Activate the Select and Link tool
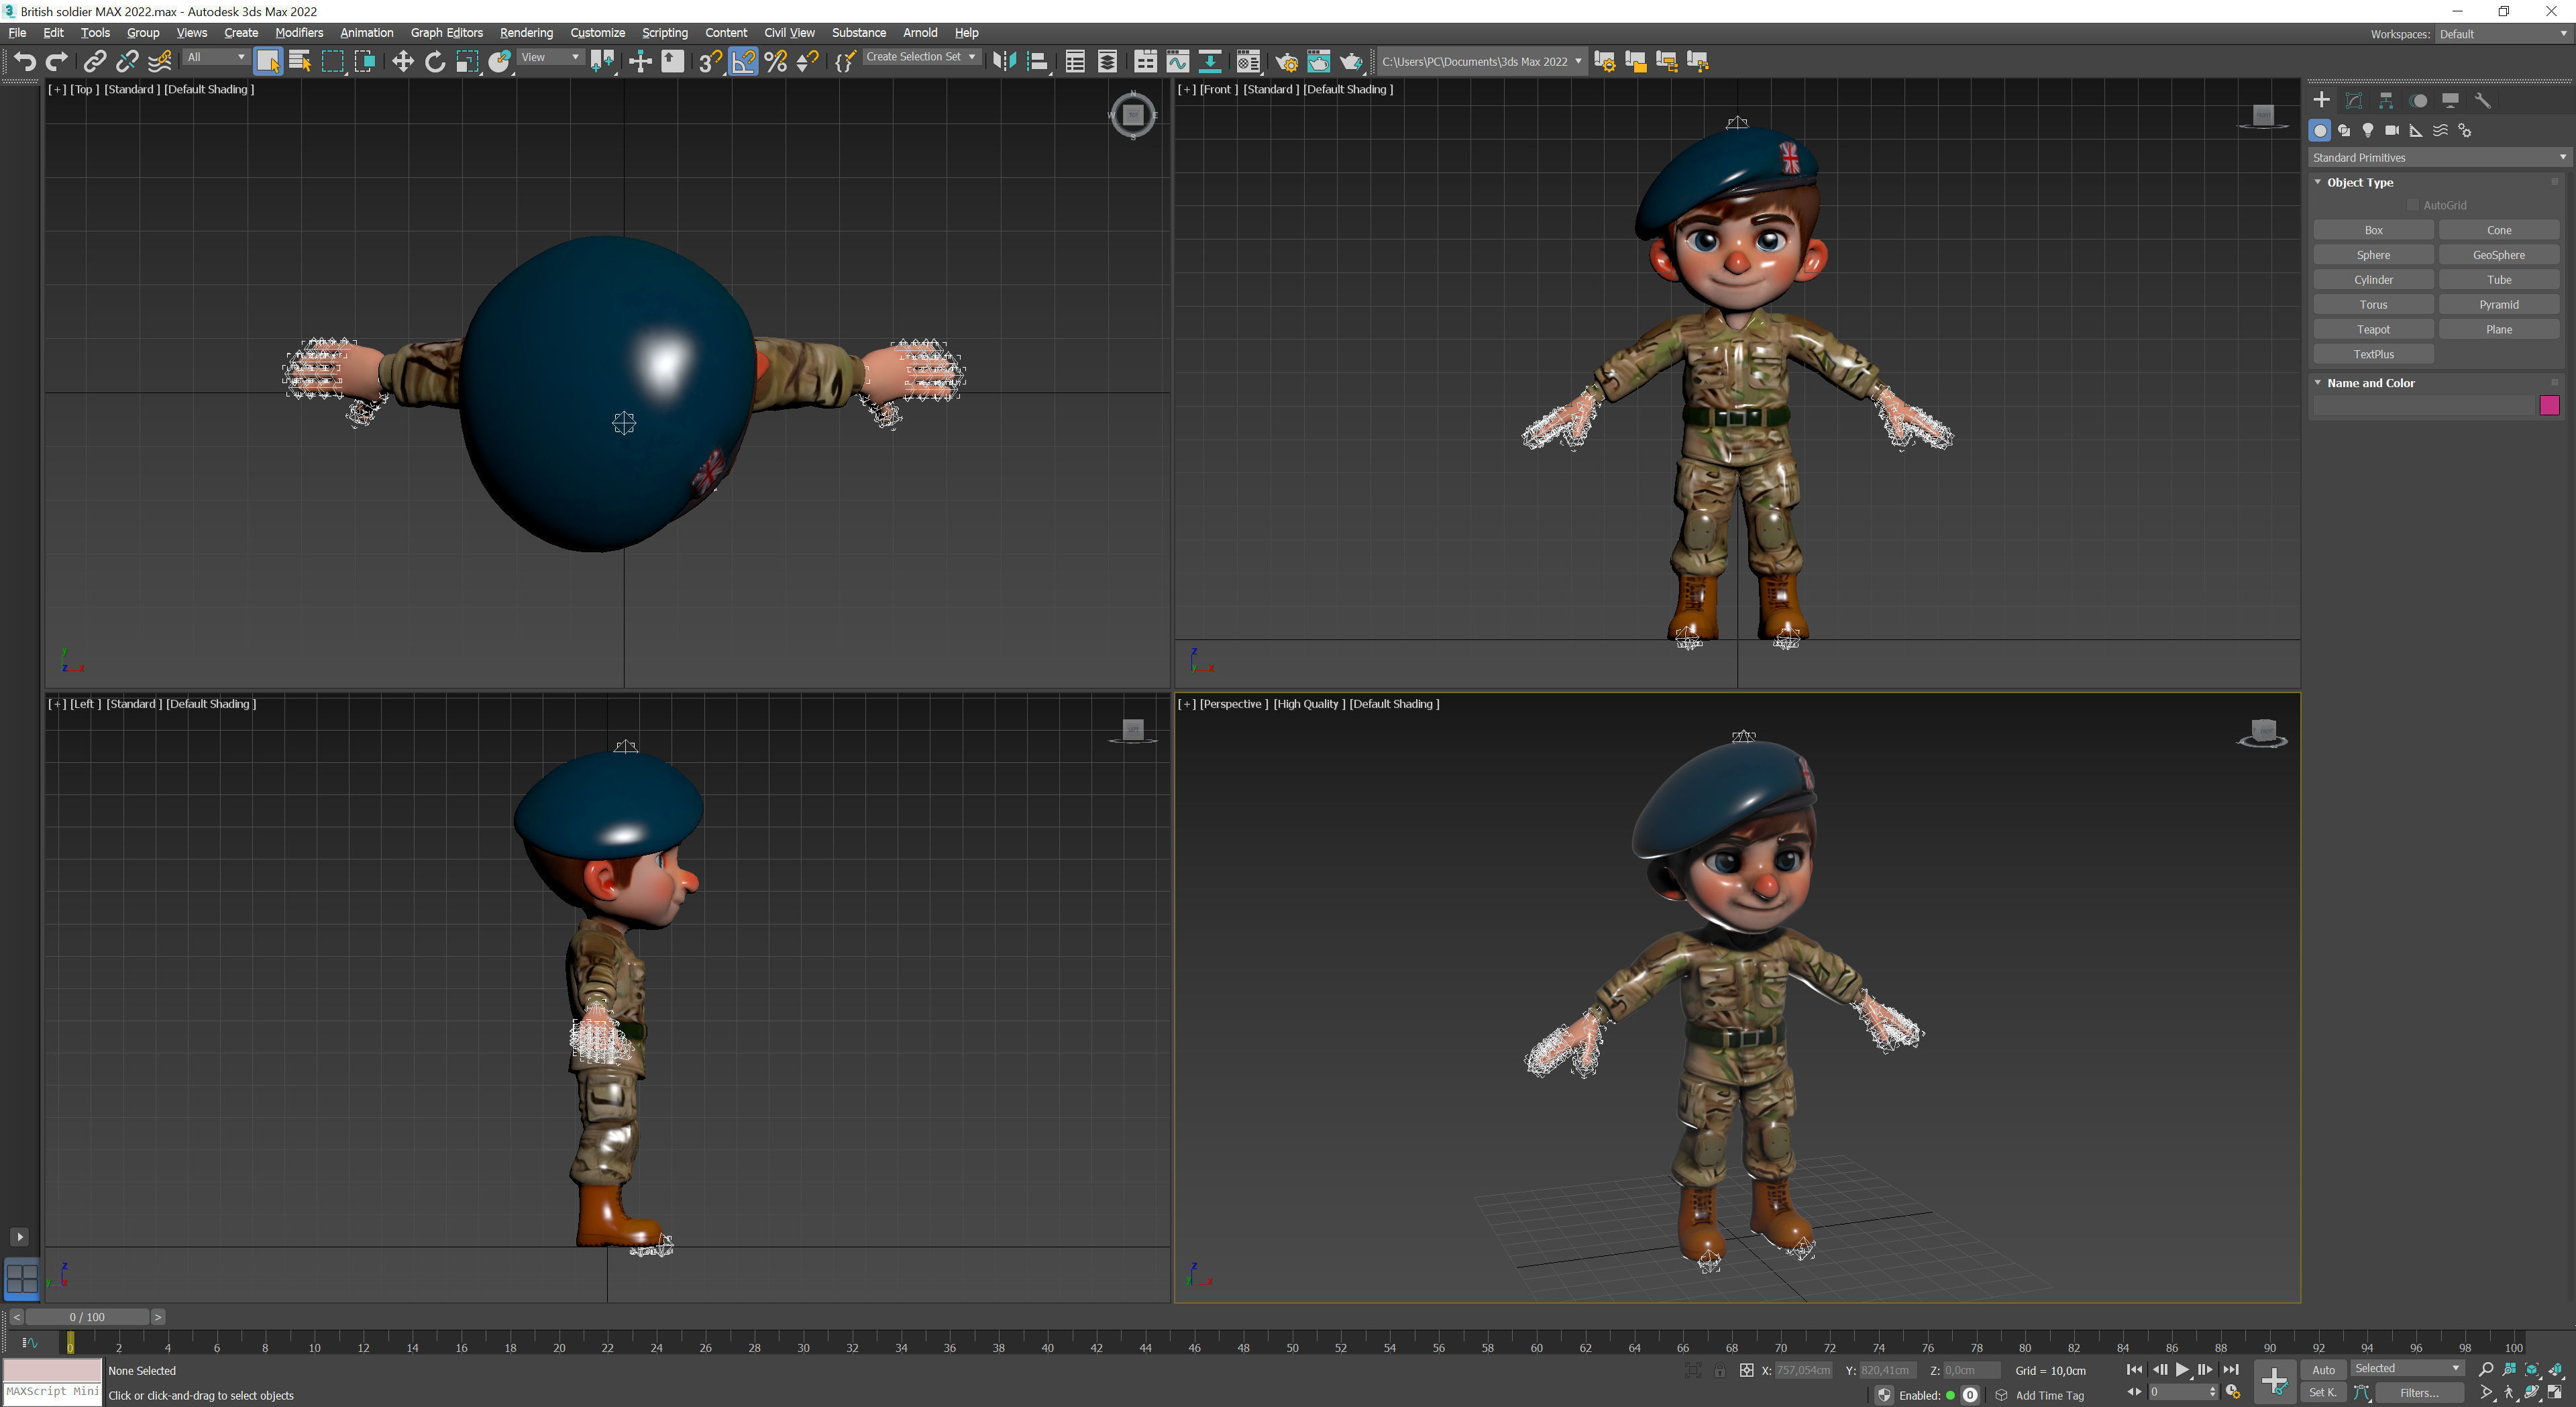 click(94, 62)
